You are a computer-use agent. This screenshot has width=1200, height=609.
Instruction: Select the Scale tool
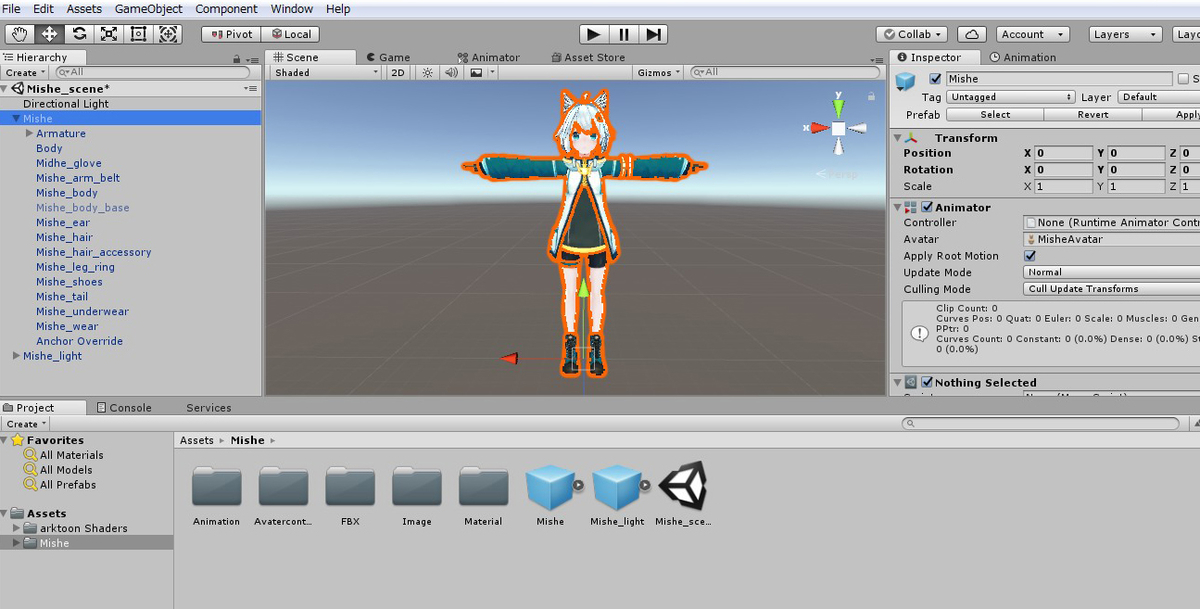point(109,34)
